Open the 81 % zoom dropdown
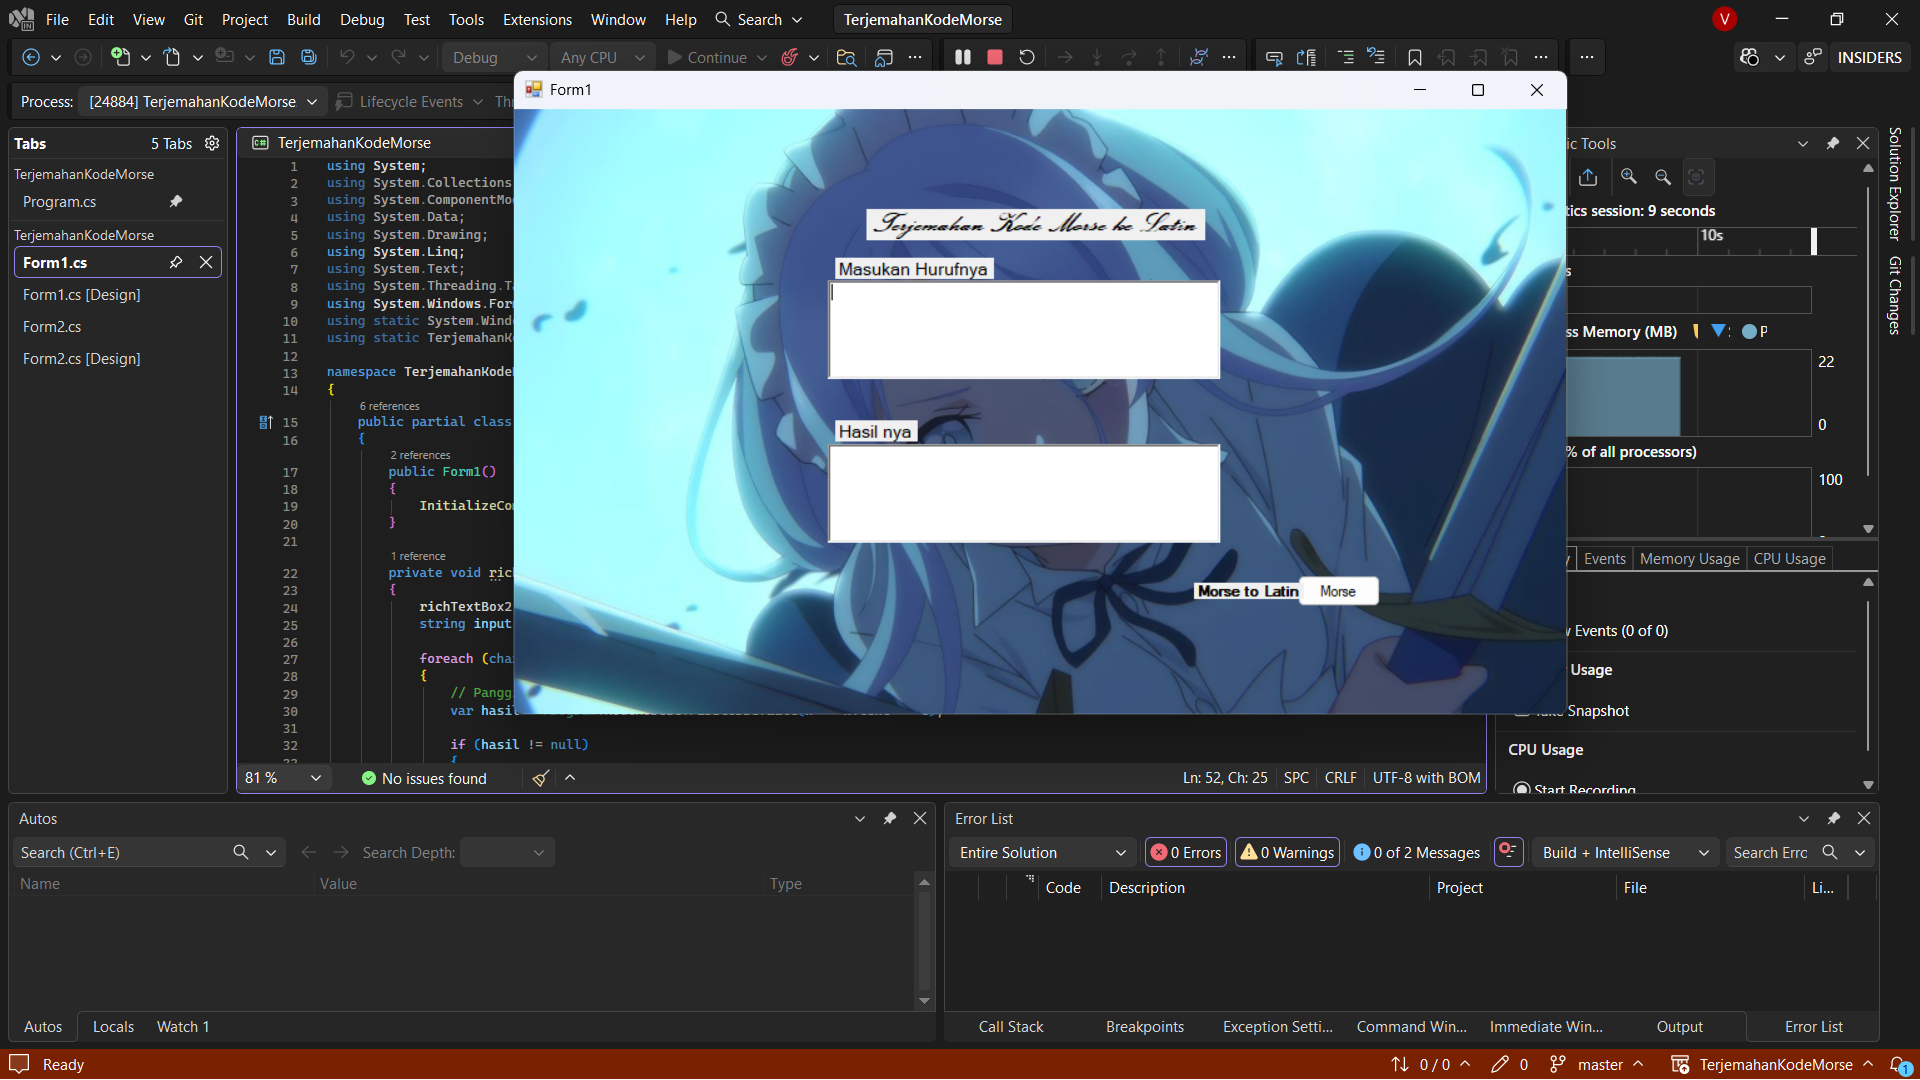Viewport: 1920px width, 1080px height. [286, 778]
